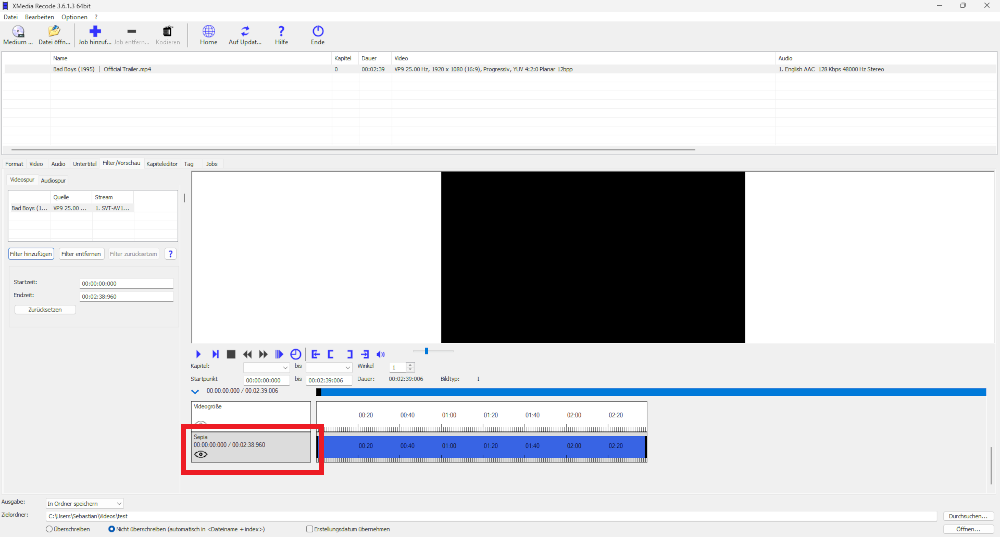Click the Startpunkt time field
Viewport: 1000px width, 537px height.
click(x=267, y=380)
